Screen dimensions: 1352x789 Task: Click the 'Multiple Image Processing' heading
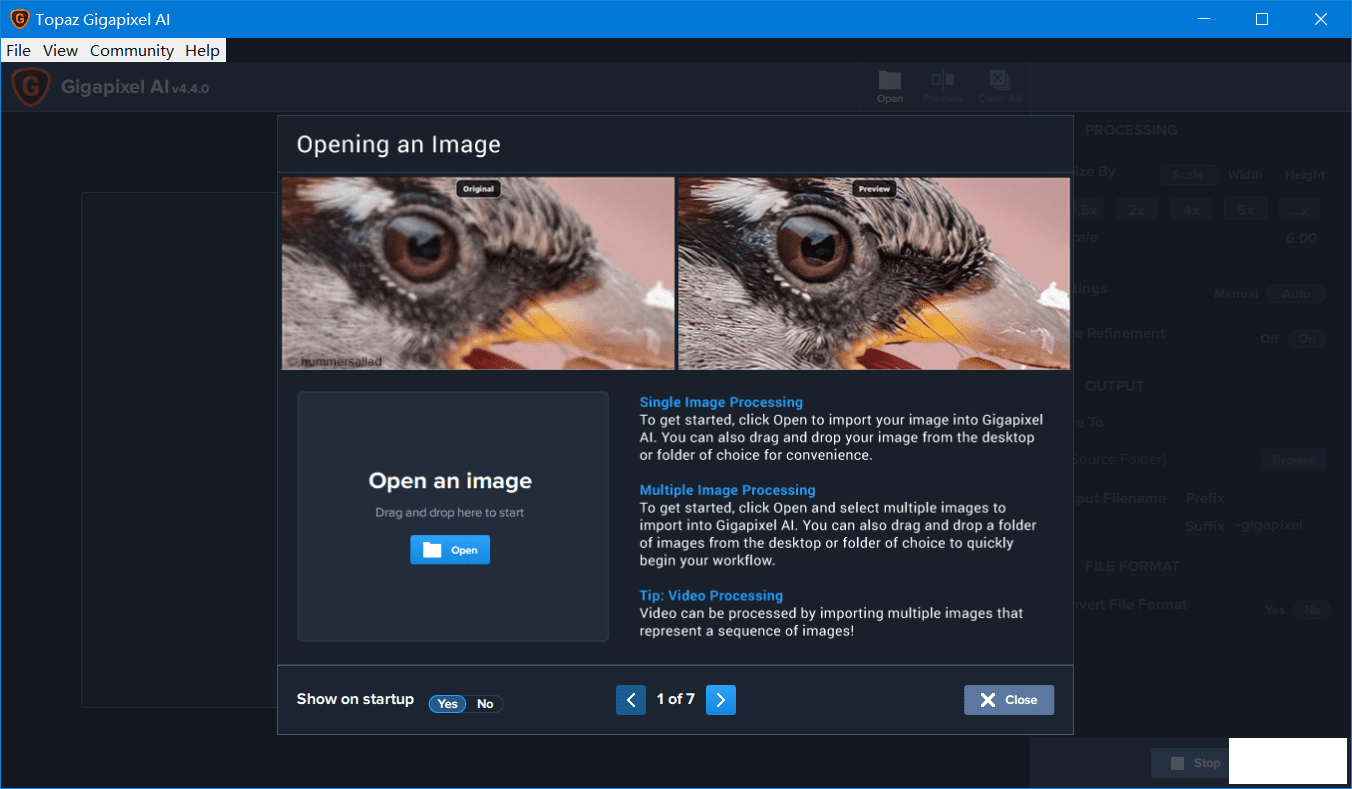(727, 490)
